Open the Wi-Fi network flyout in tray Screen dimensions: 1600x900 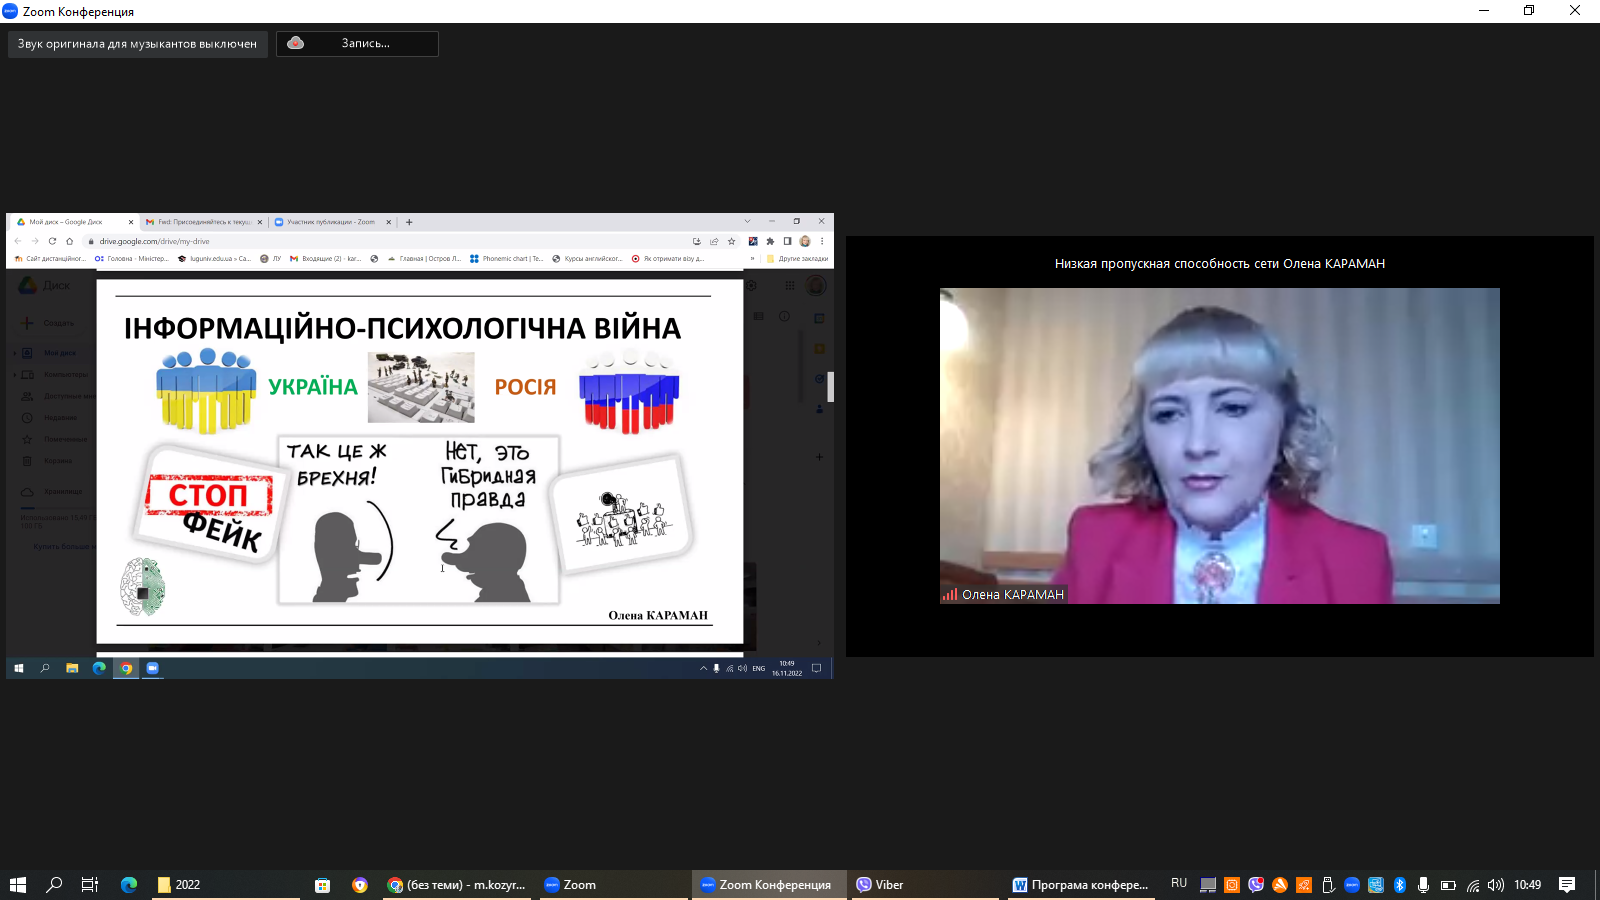click(x=1472, y=885)
